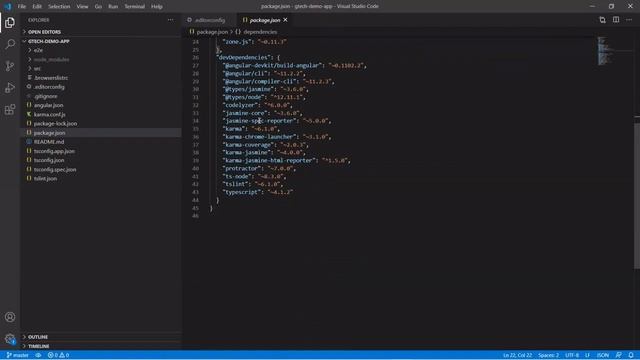This screenshot has height=360, width=640.
Task: Open README.md in the explorer
Action: point(49,142)
